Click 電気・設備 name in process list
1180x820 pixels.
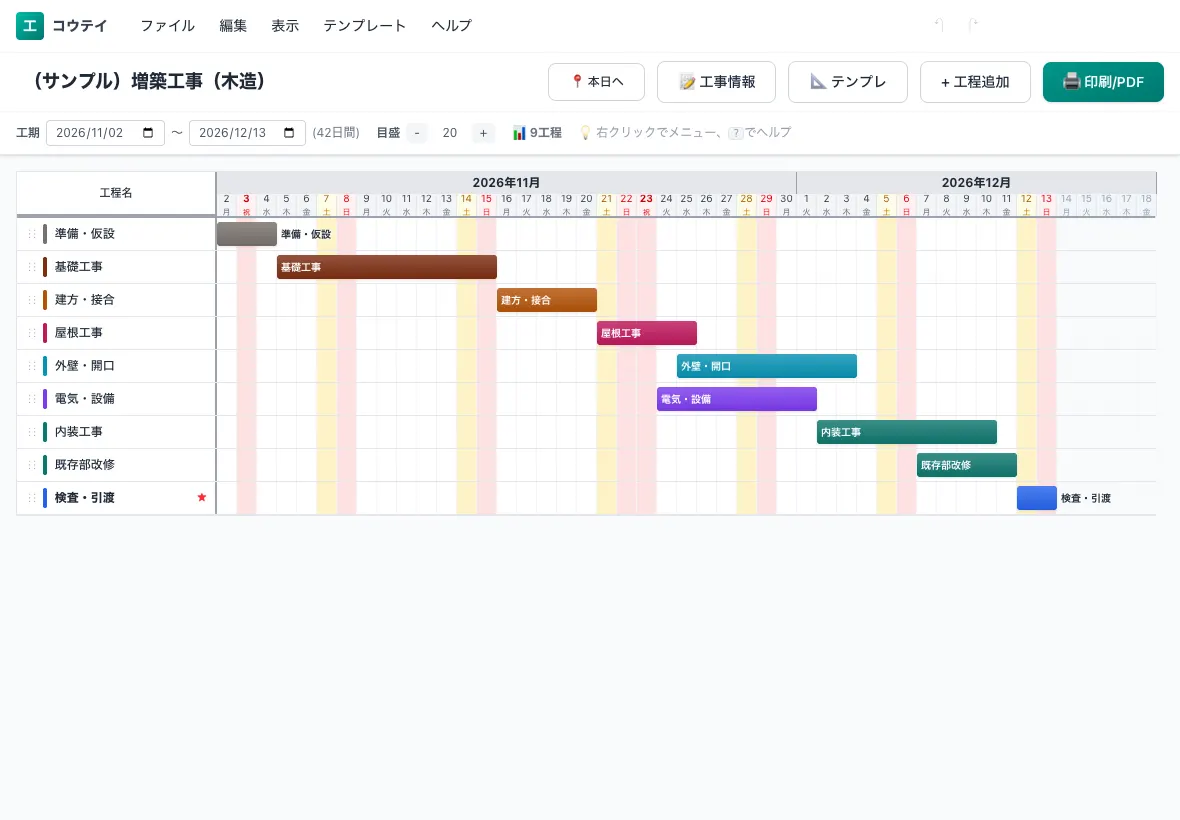[x=85, y=399]
